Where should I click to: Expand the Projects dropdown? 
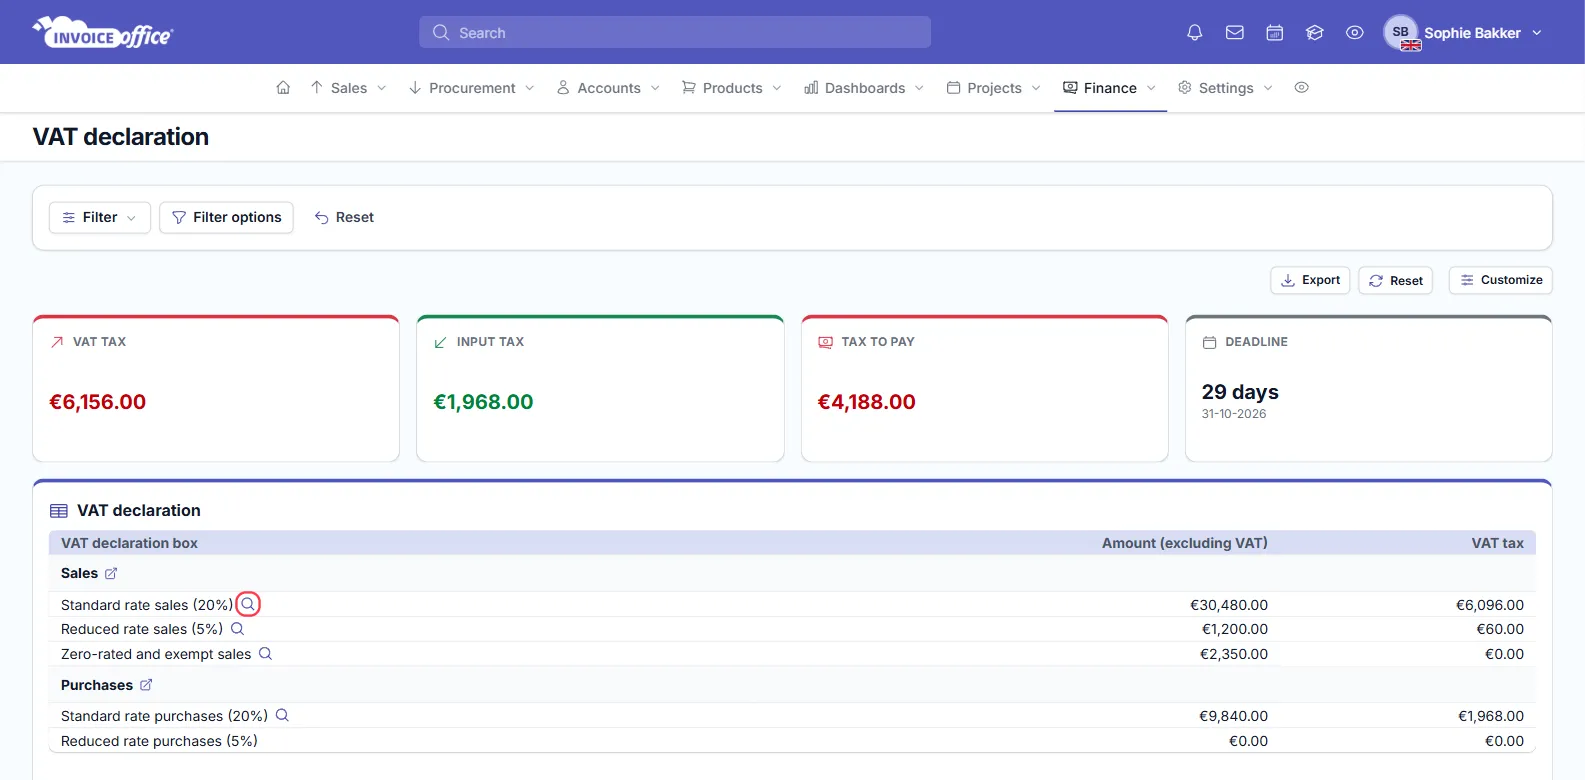pyautogui.click(x=994, y=88)
